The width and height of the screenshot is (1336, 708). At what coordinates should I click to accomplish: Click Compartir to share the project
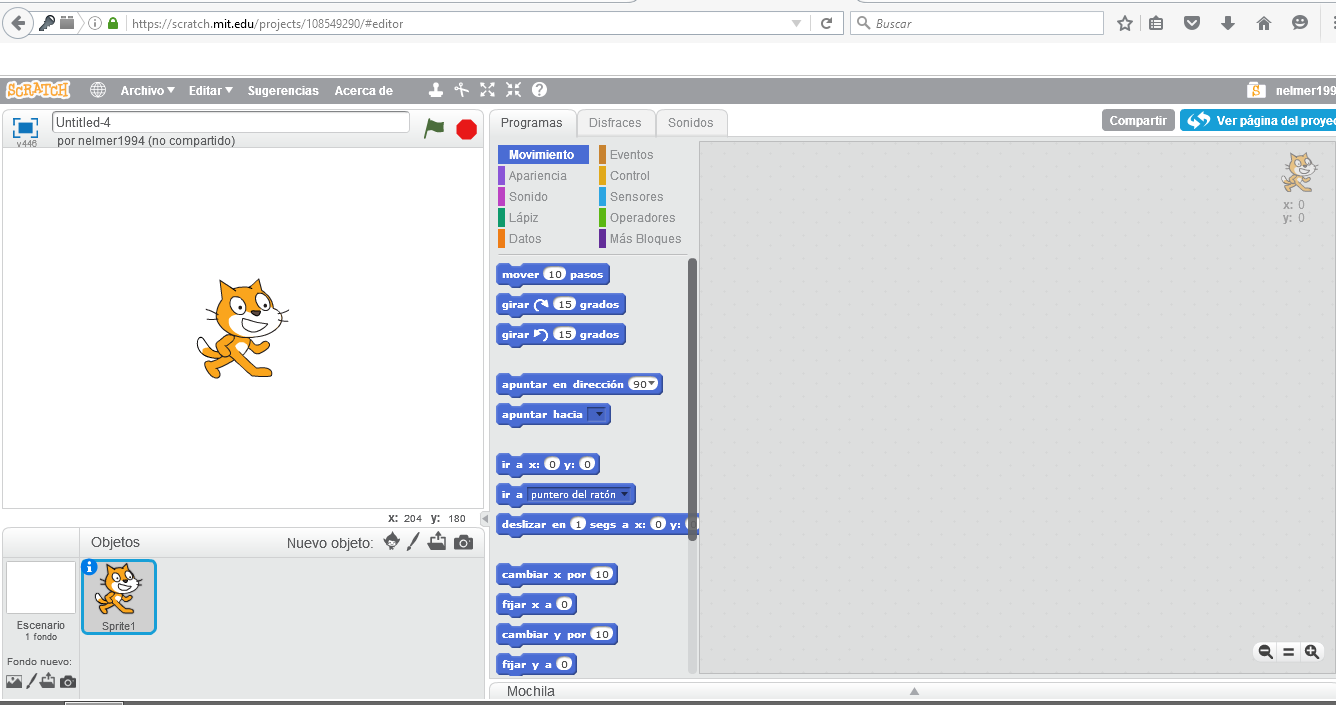(x=1138, y=119)
